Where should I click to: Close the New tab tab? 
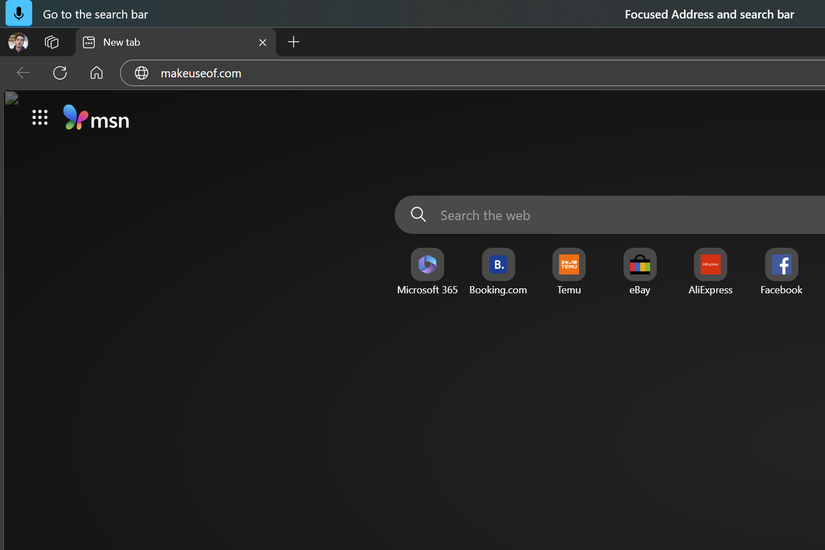click(263, 43)
